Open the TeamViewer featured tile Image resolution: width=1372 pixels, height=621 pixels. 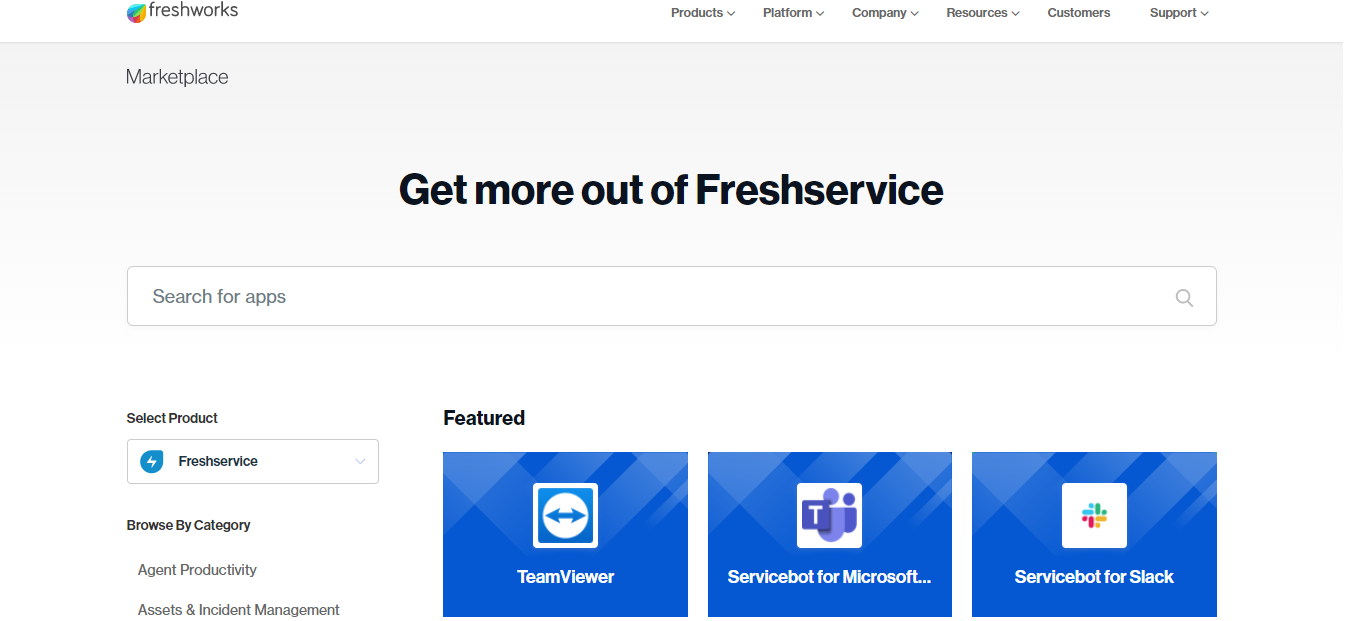point(565,534)
